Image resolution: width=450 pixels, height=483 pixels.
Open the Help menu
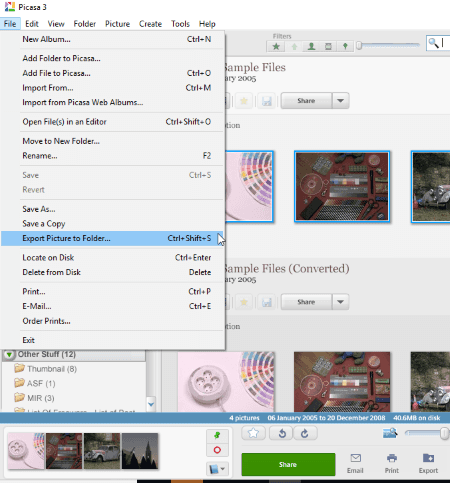[207, 24]
